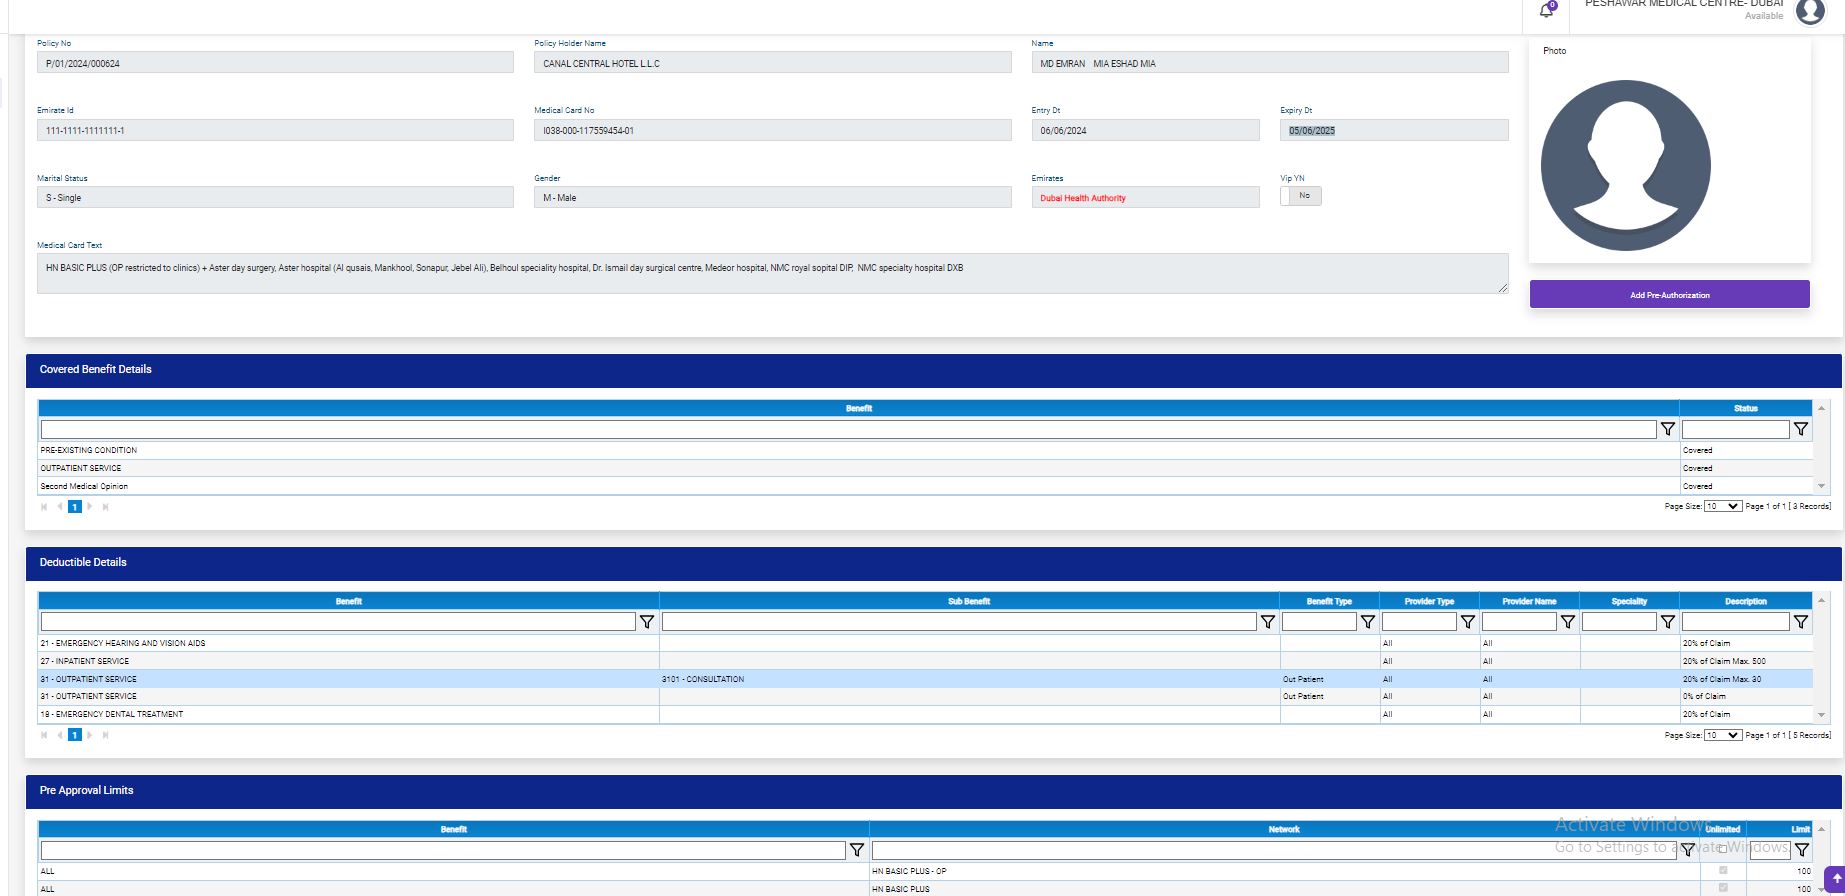Open the user profile avatar menu

pyautogui.click(x=1810, y=11)
